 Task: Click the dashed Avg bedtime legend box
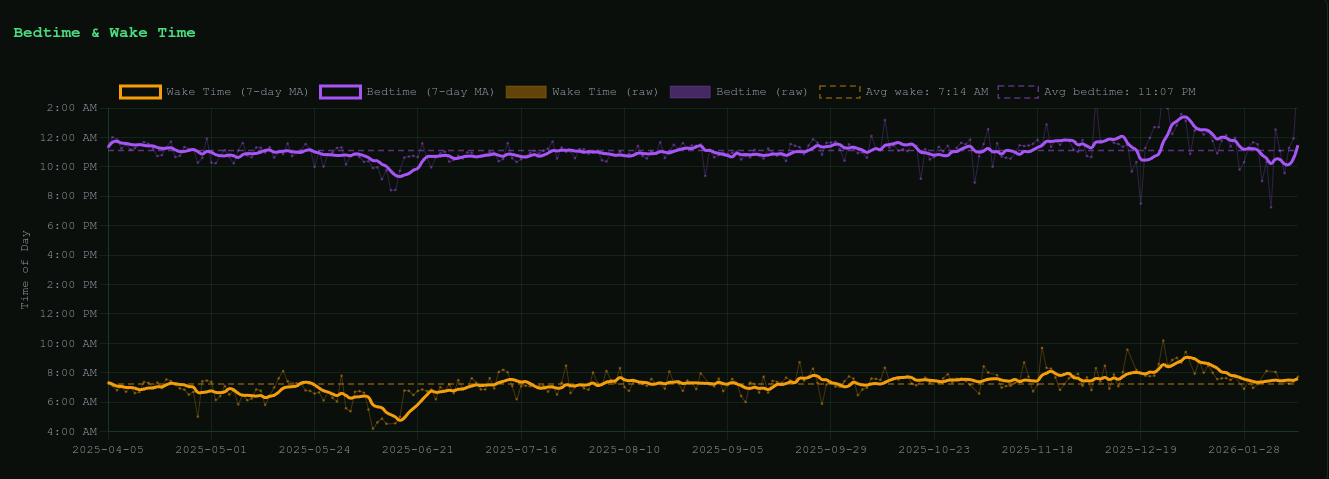pos(1017,92)
